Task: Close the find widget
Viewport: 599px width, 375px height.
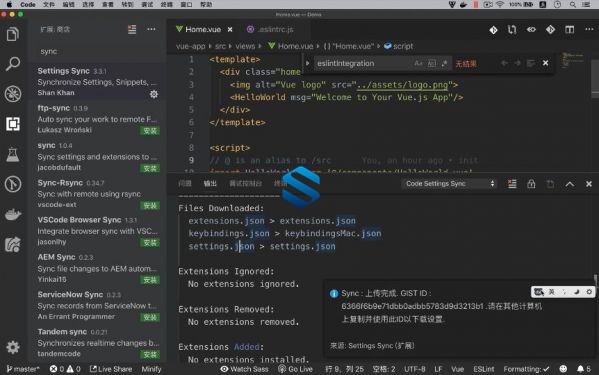Action: (546, 63)
